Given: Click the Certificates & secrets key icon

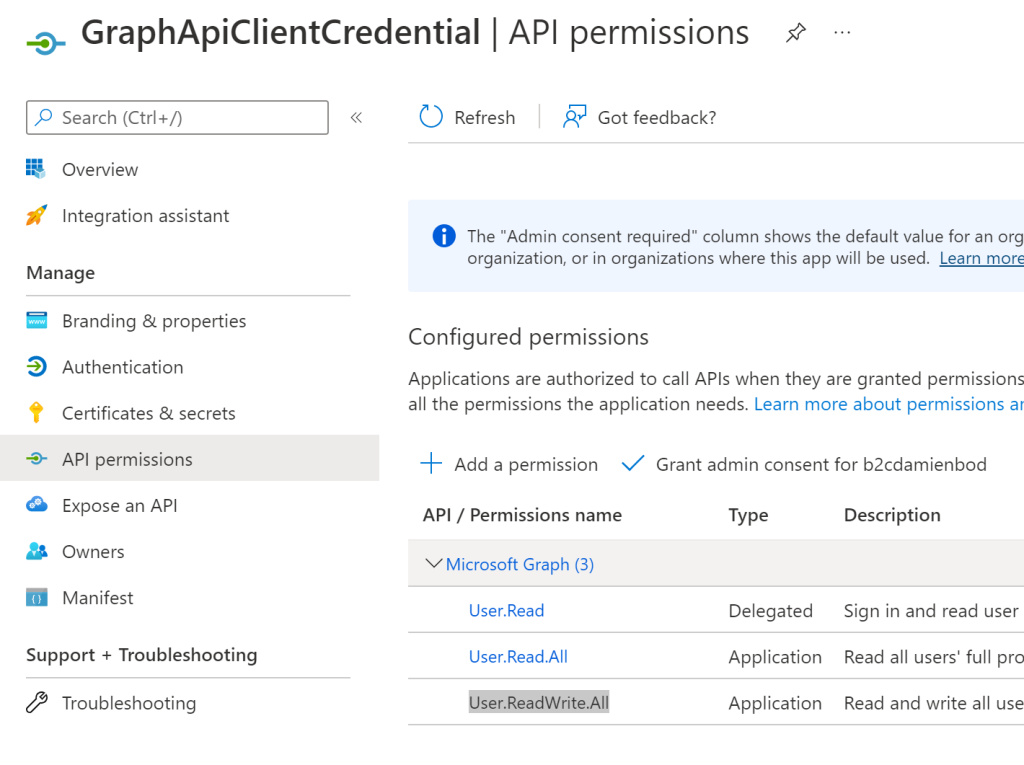Looking at the screenshot, I should pos(37,413).
